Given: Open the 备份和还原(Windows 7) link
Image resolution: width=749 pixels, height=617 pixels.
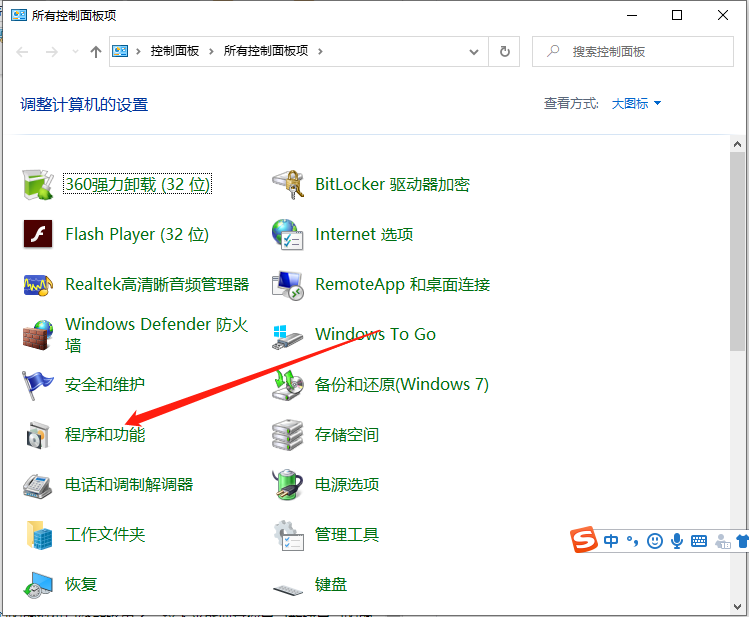Looking at the screenshot, I should tap(401, 384).
